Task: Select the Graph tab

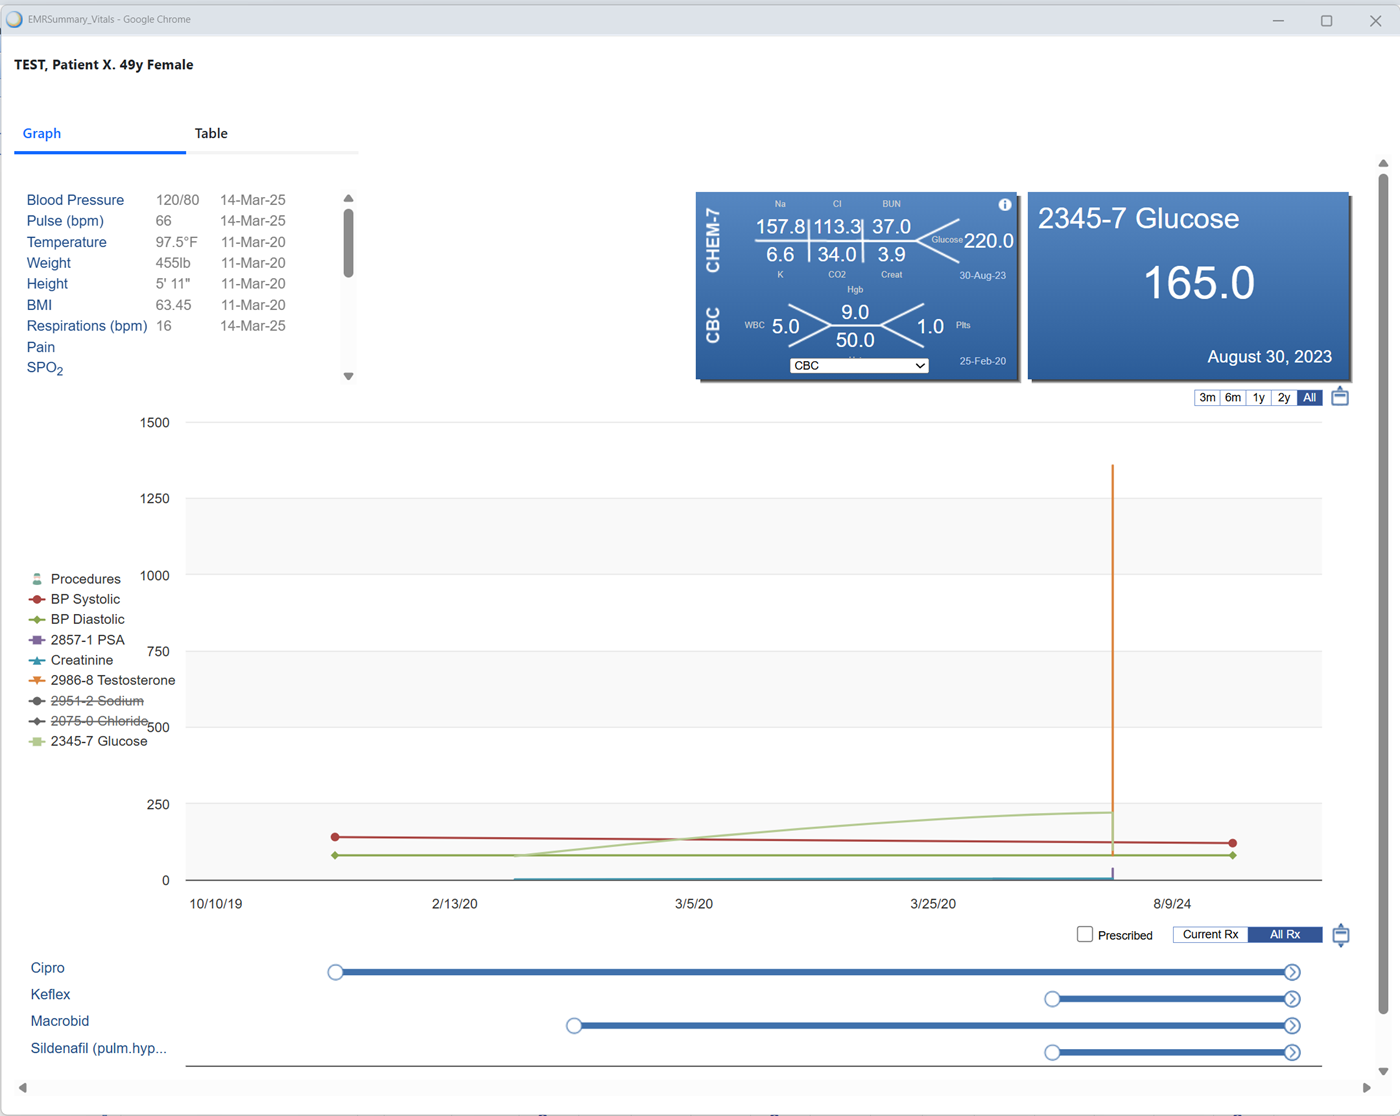Action: (42, 133)
